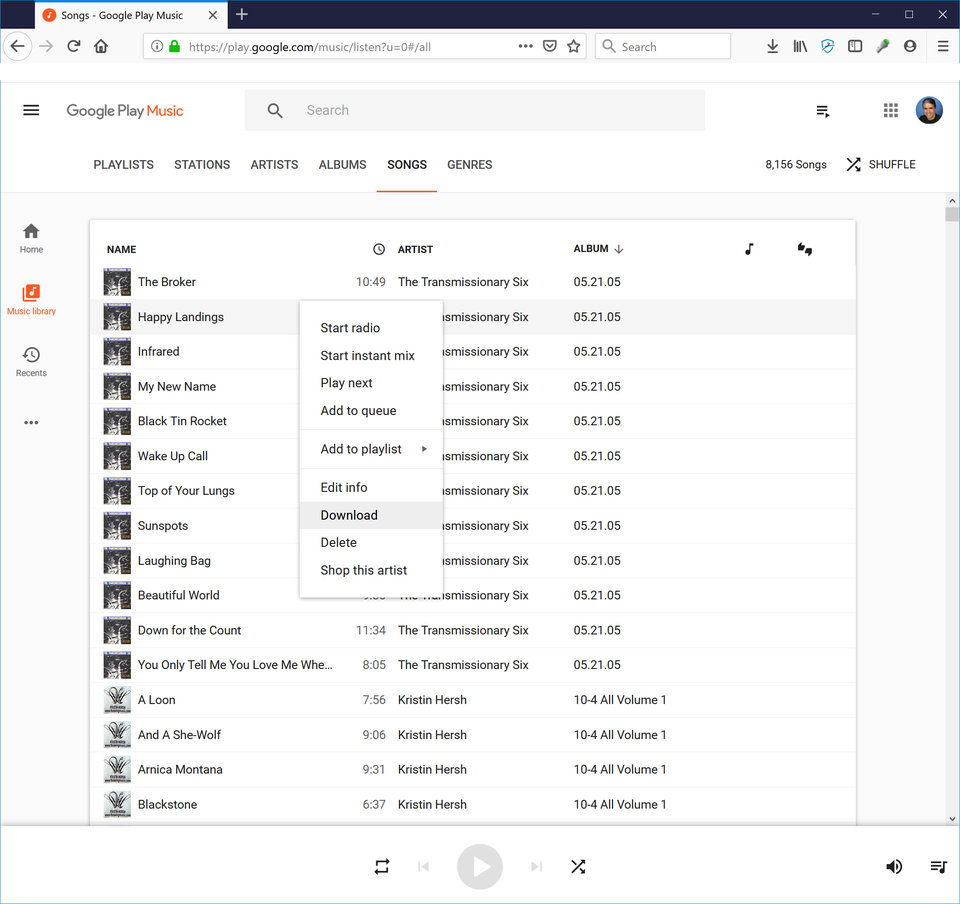The image size is (960, 904).
Task: Switch to the Artists tab
Action: (274, 165)
